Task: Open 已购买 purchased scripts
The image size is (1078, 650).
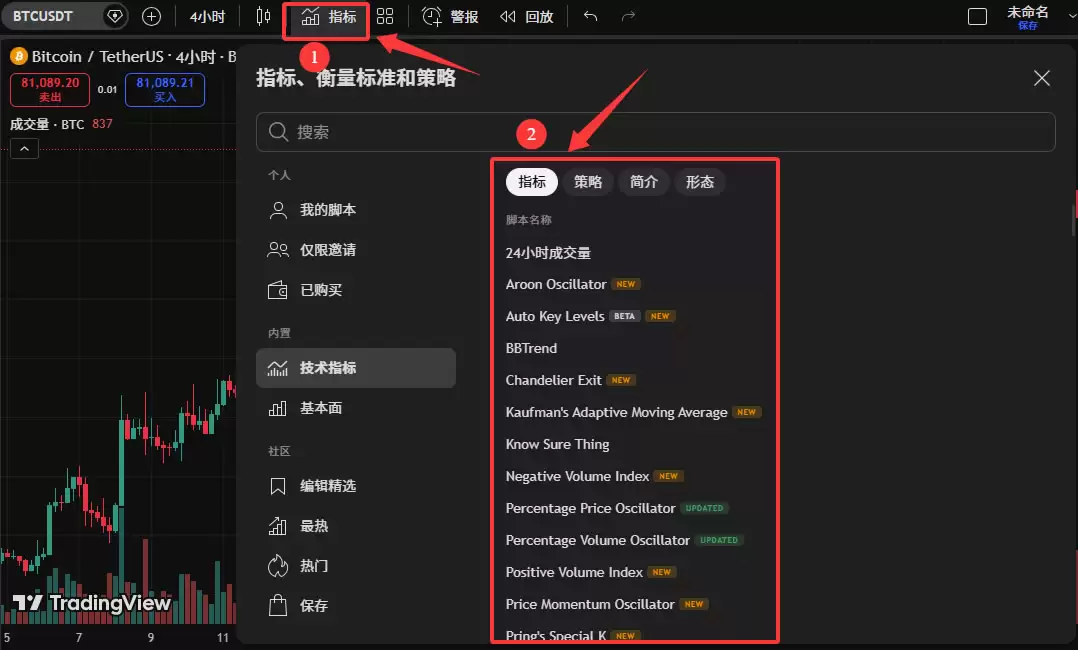Action: click(355, 290)
